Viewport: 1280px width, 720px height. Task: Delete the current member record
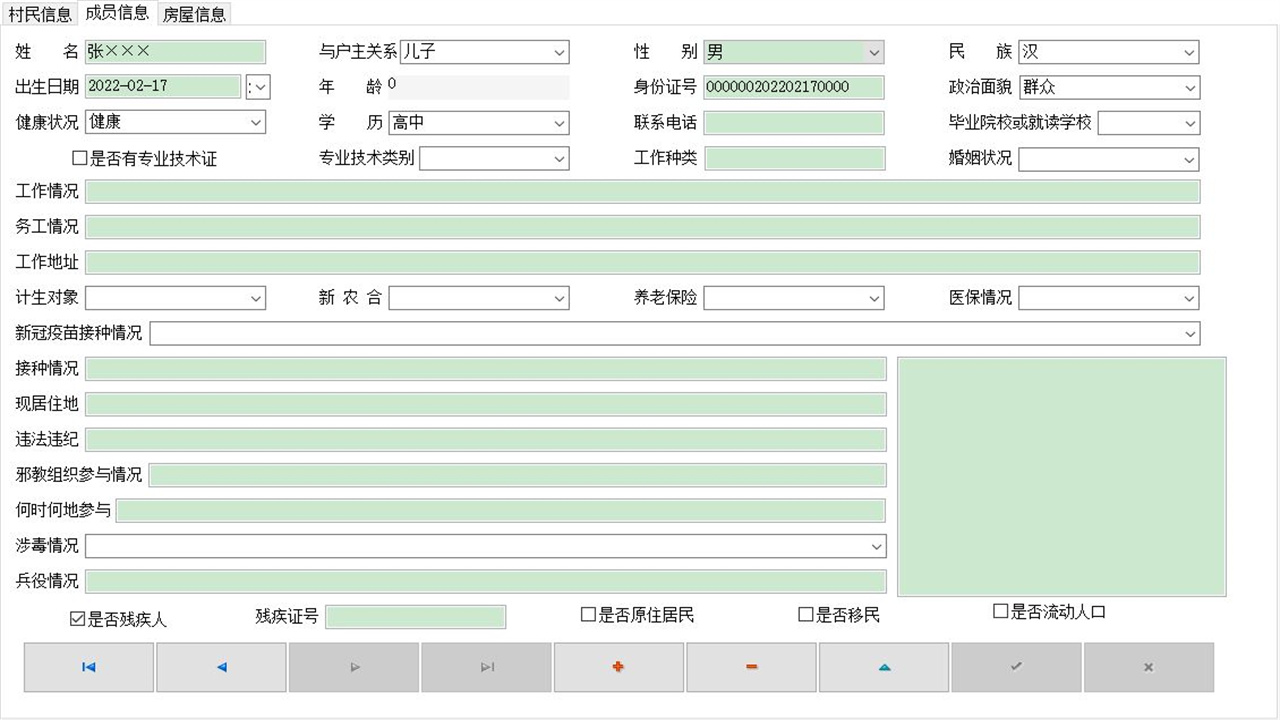(751, 667)
